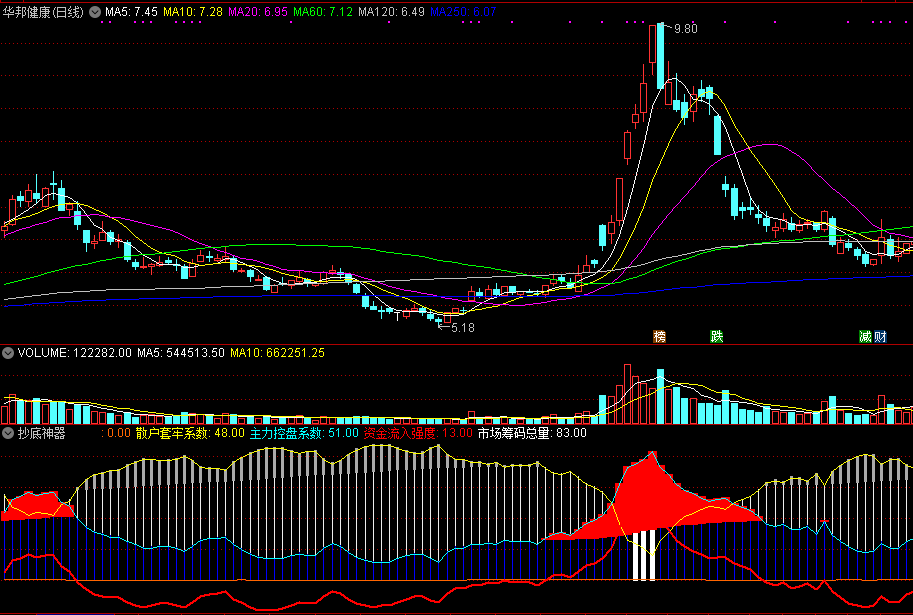Select the green MA60: 7.12 label
Image resolution: width=913 pixels, height=615 pixels.
click(323, 12)
